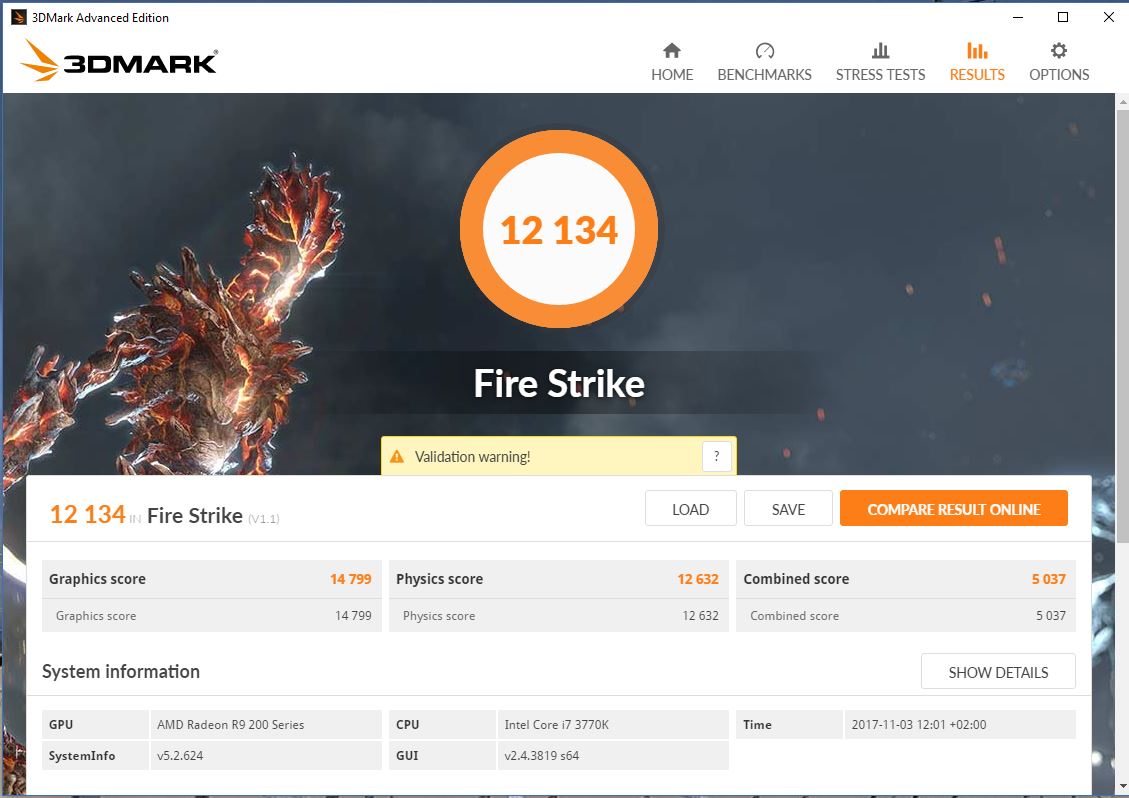Click the Time label cell

tap(789, 725)
